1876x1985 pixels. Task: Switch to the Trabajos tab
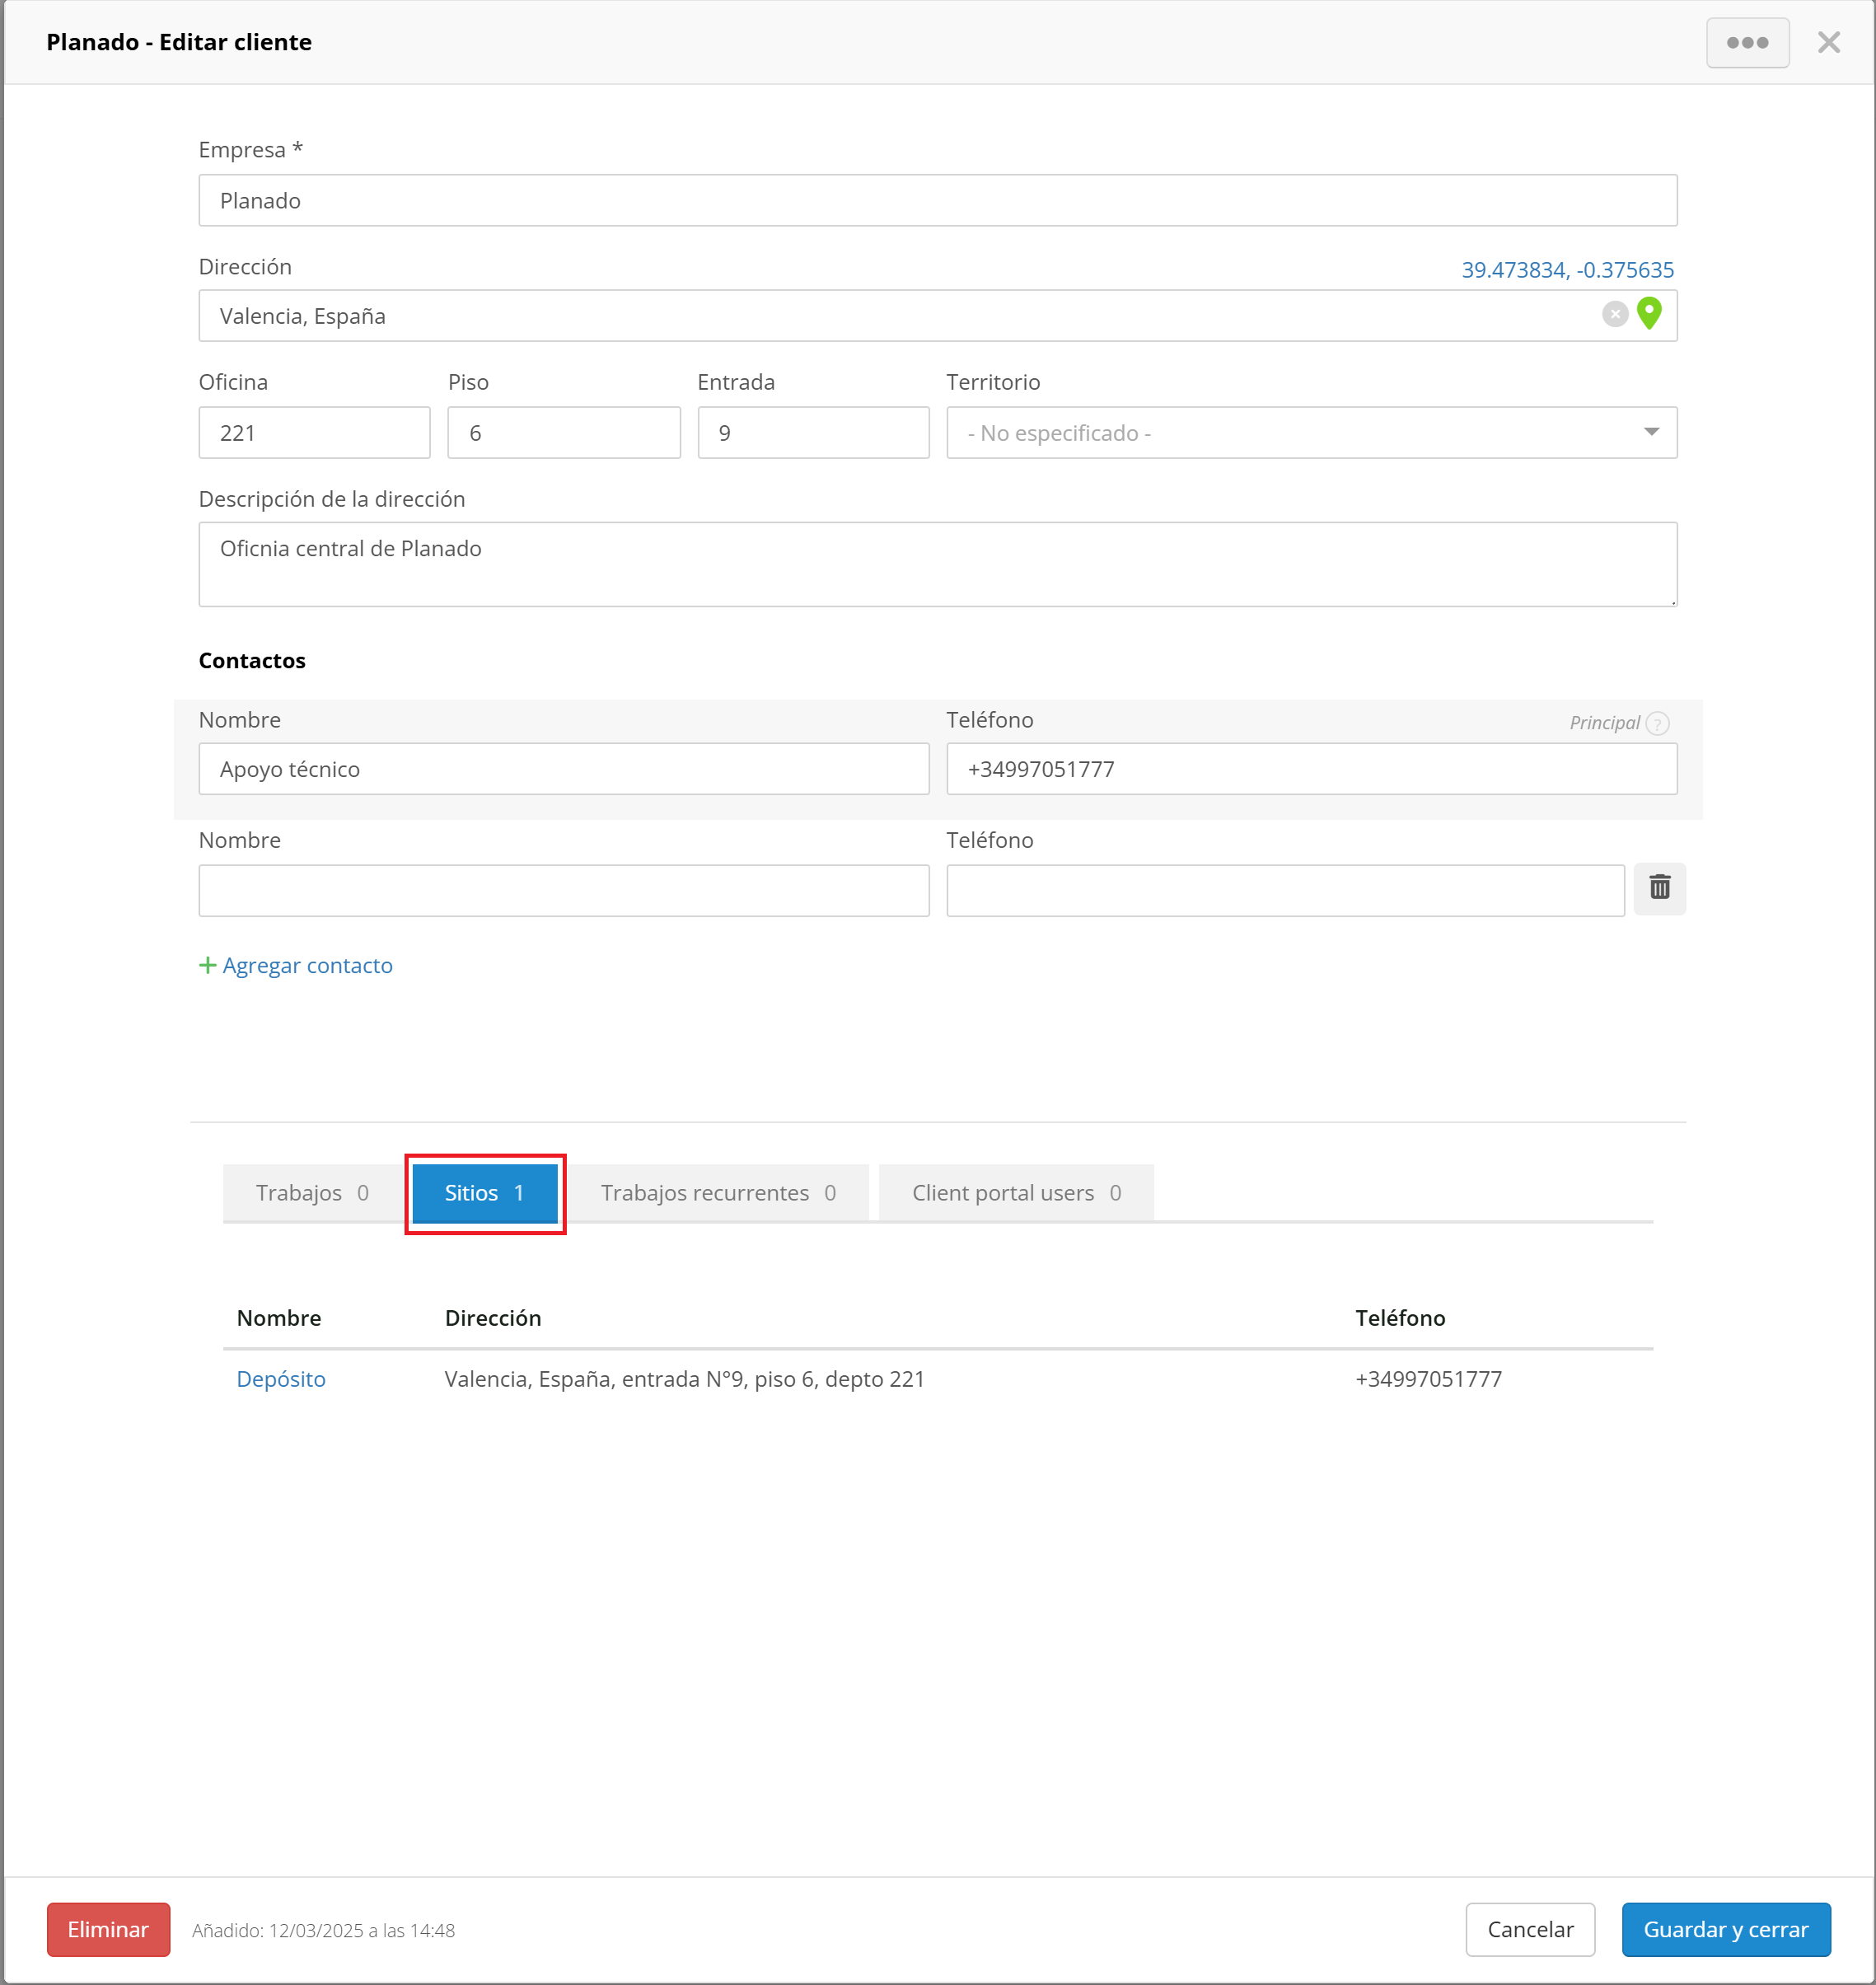click(312, 1193)
